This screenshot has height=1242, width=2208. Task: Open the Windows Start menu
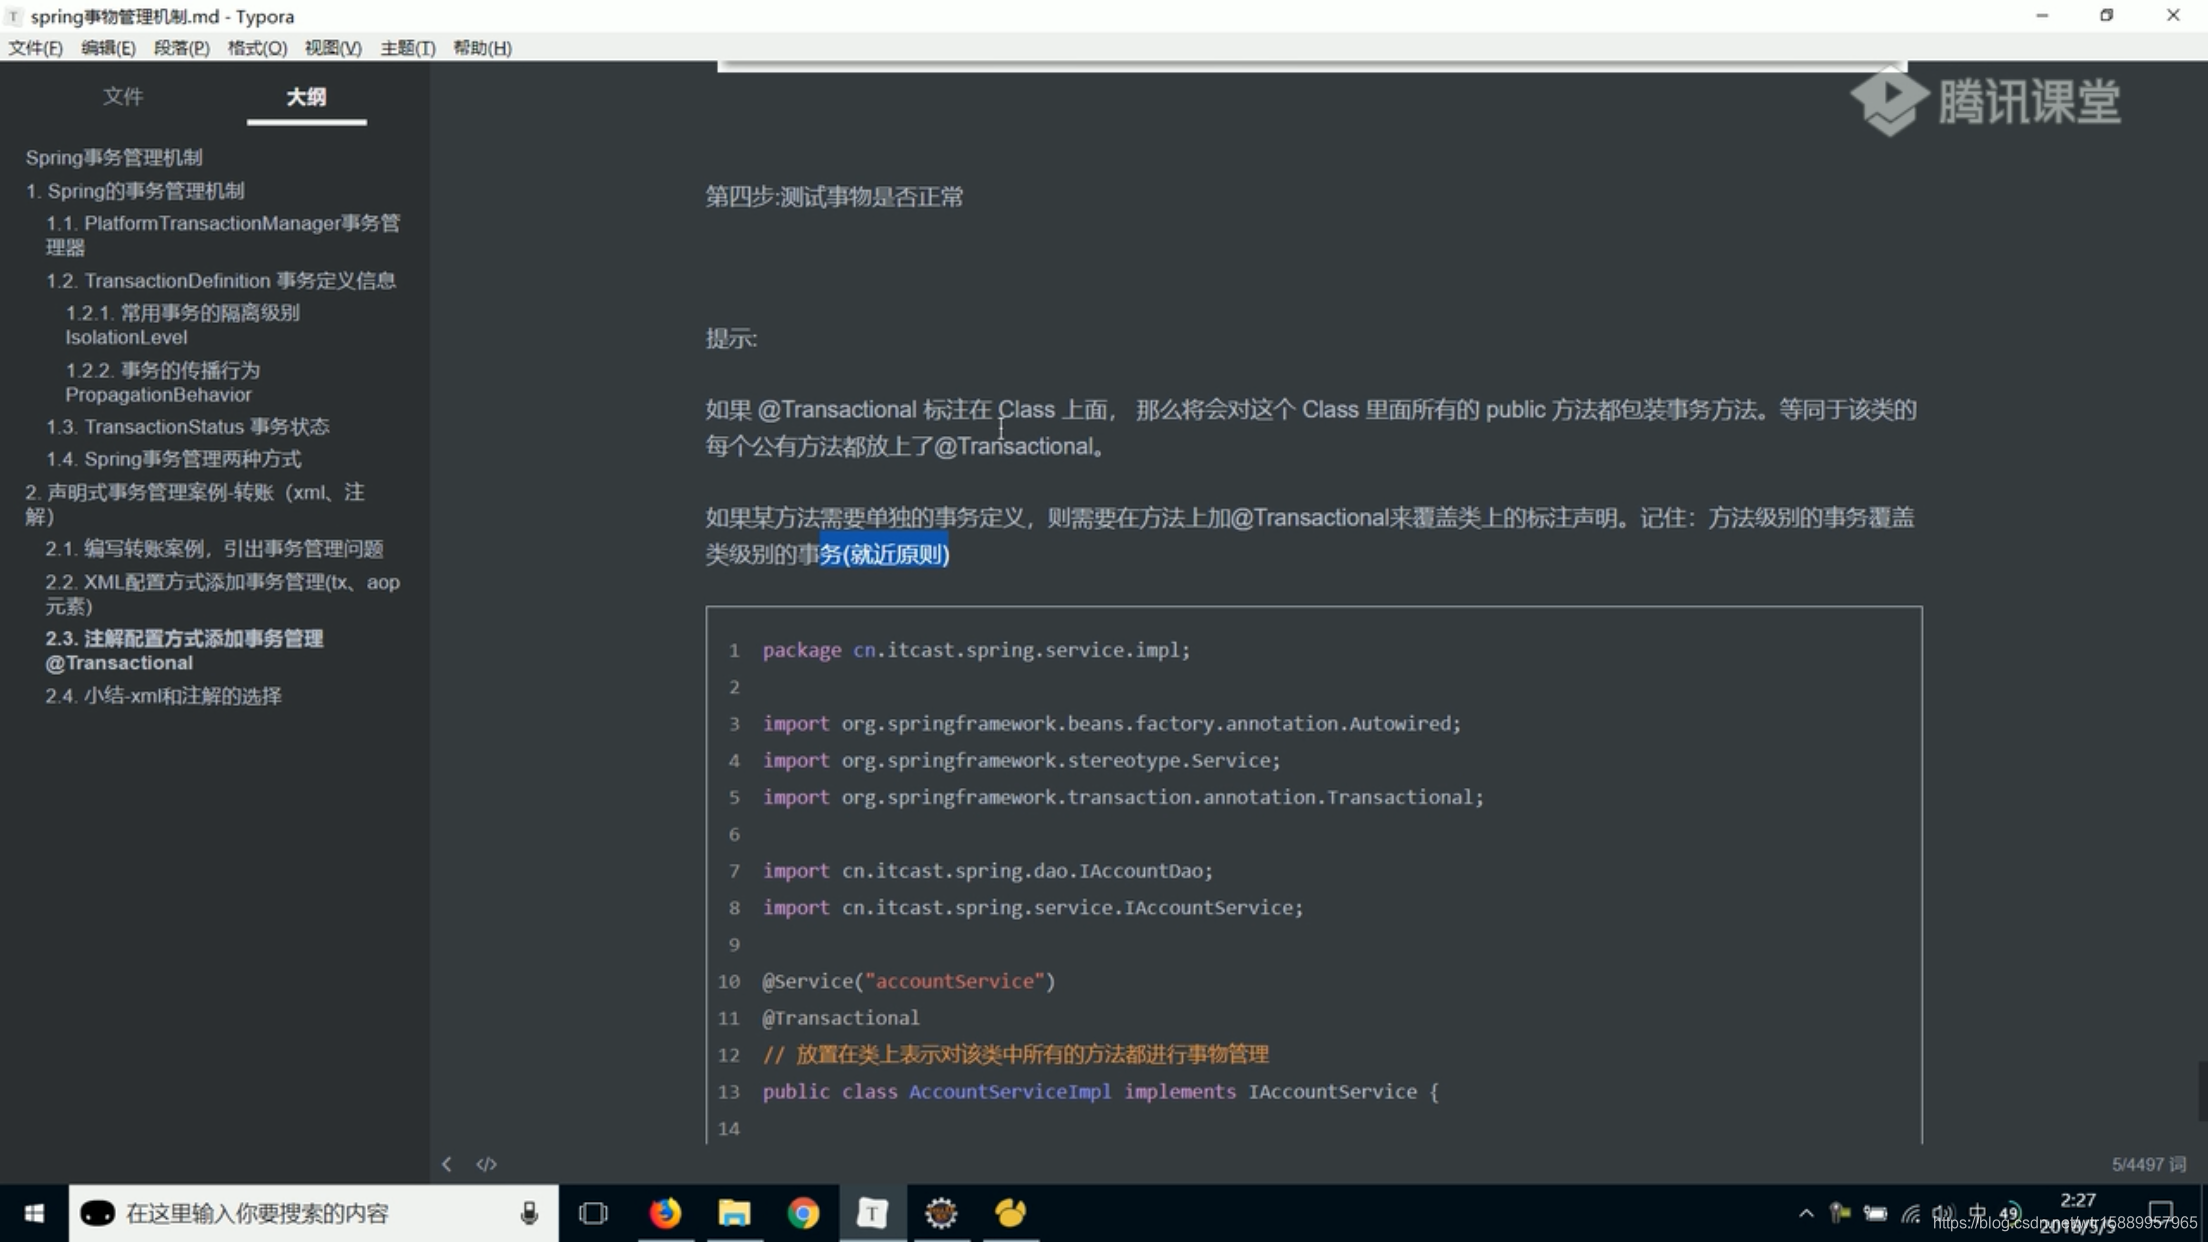pyautogui.click(x=34, y=1213)
